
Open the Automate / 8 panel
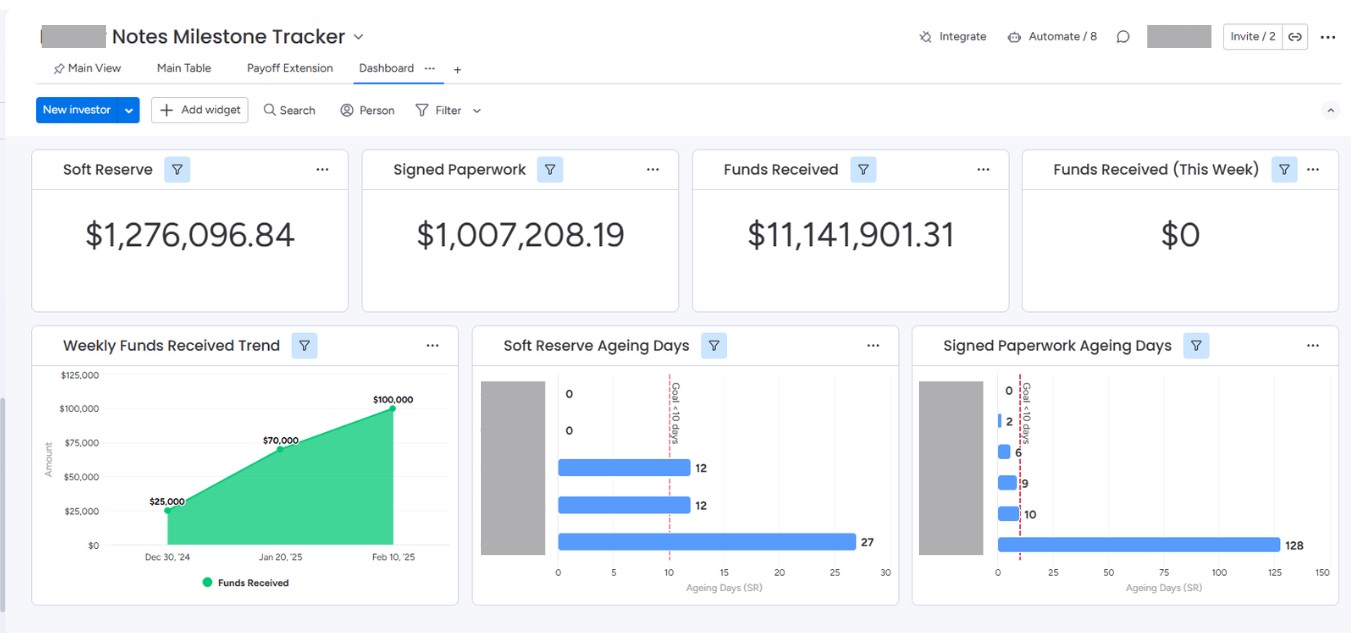[x=1051, y=37]
